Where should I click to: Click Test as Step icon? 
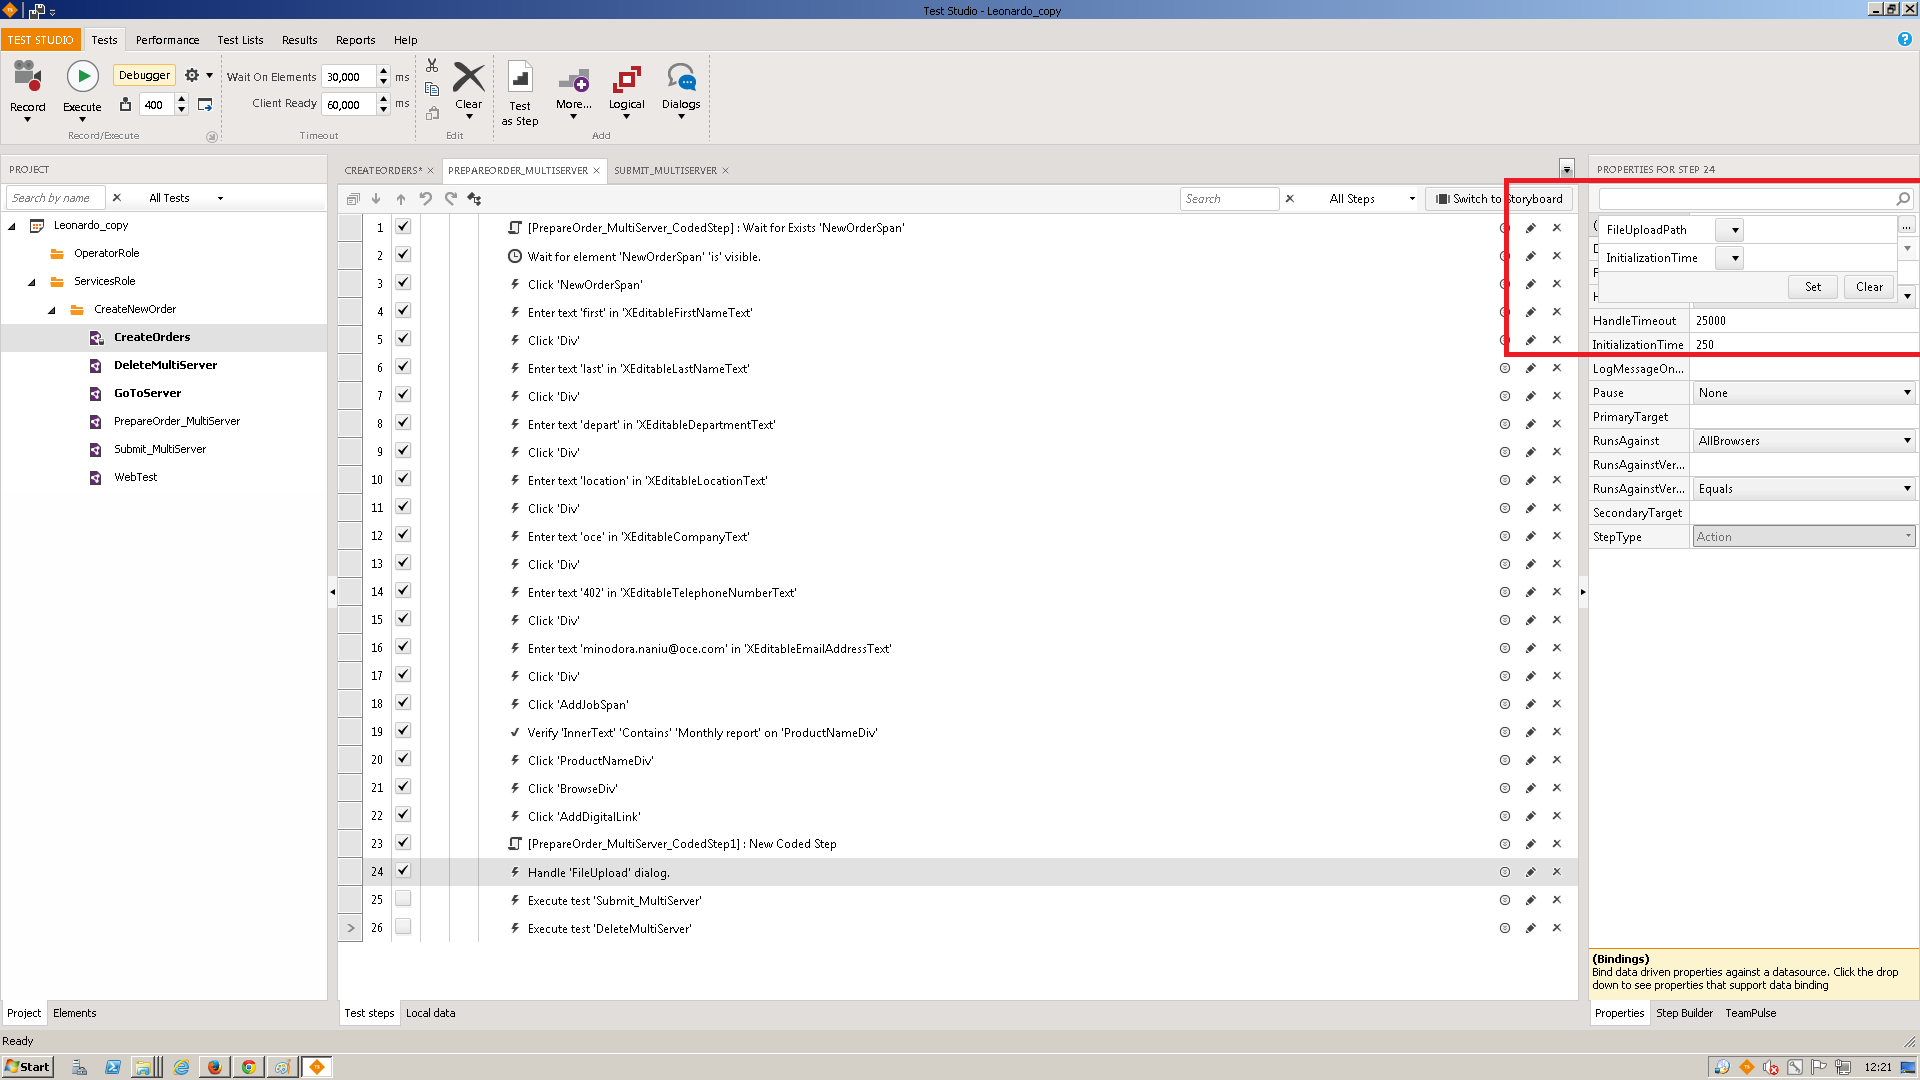[520, 80]
